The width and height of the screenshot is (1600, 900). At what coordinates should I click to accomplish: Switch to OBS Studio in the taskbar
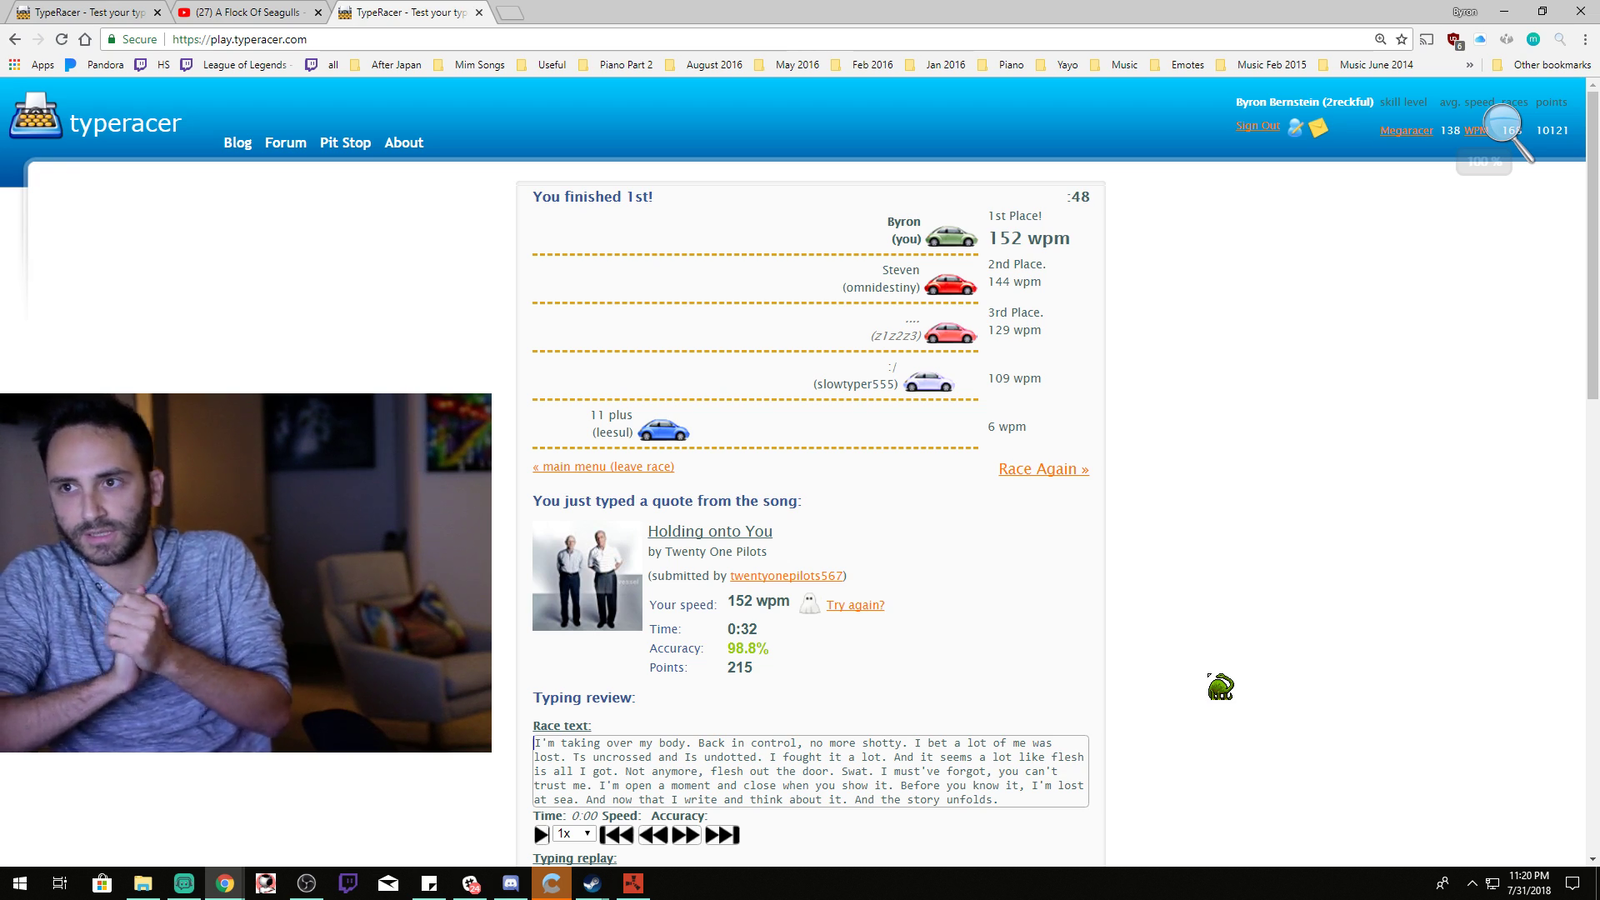click(306, 883)
